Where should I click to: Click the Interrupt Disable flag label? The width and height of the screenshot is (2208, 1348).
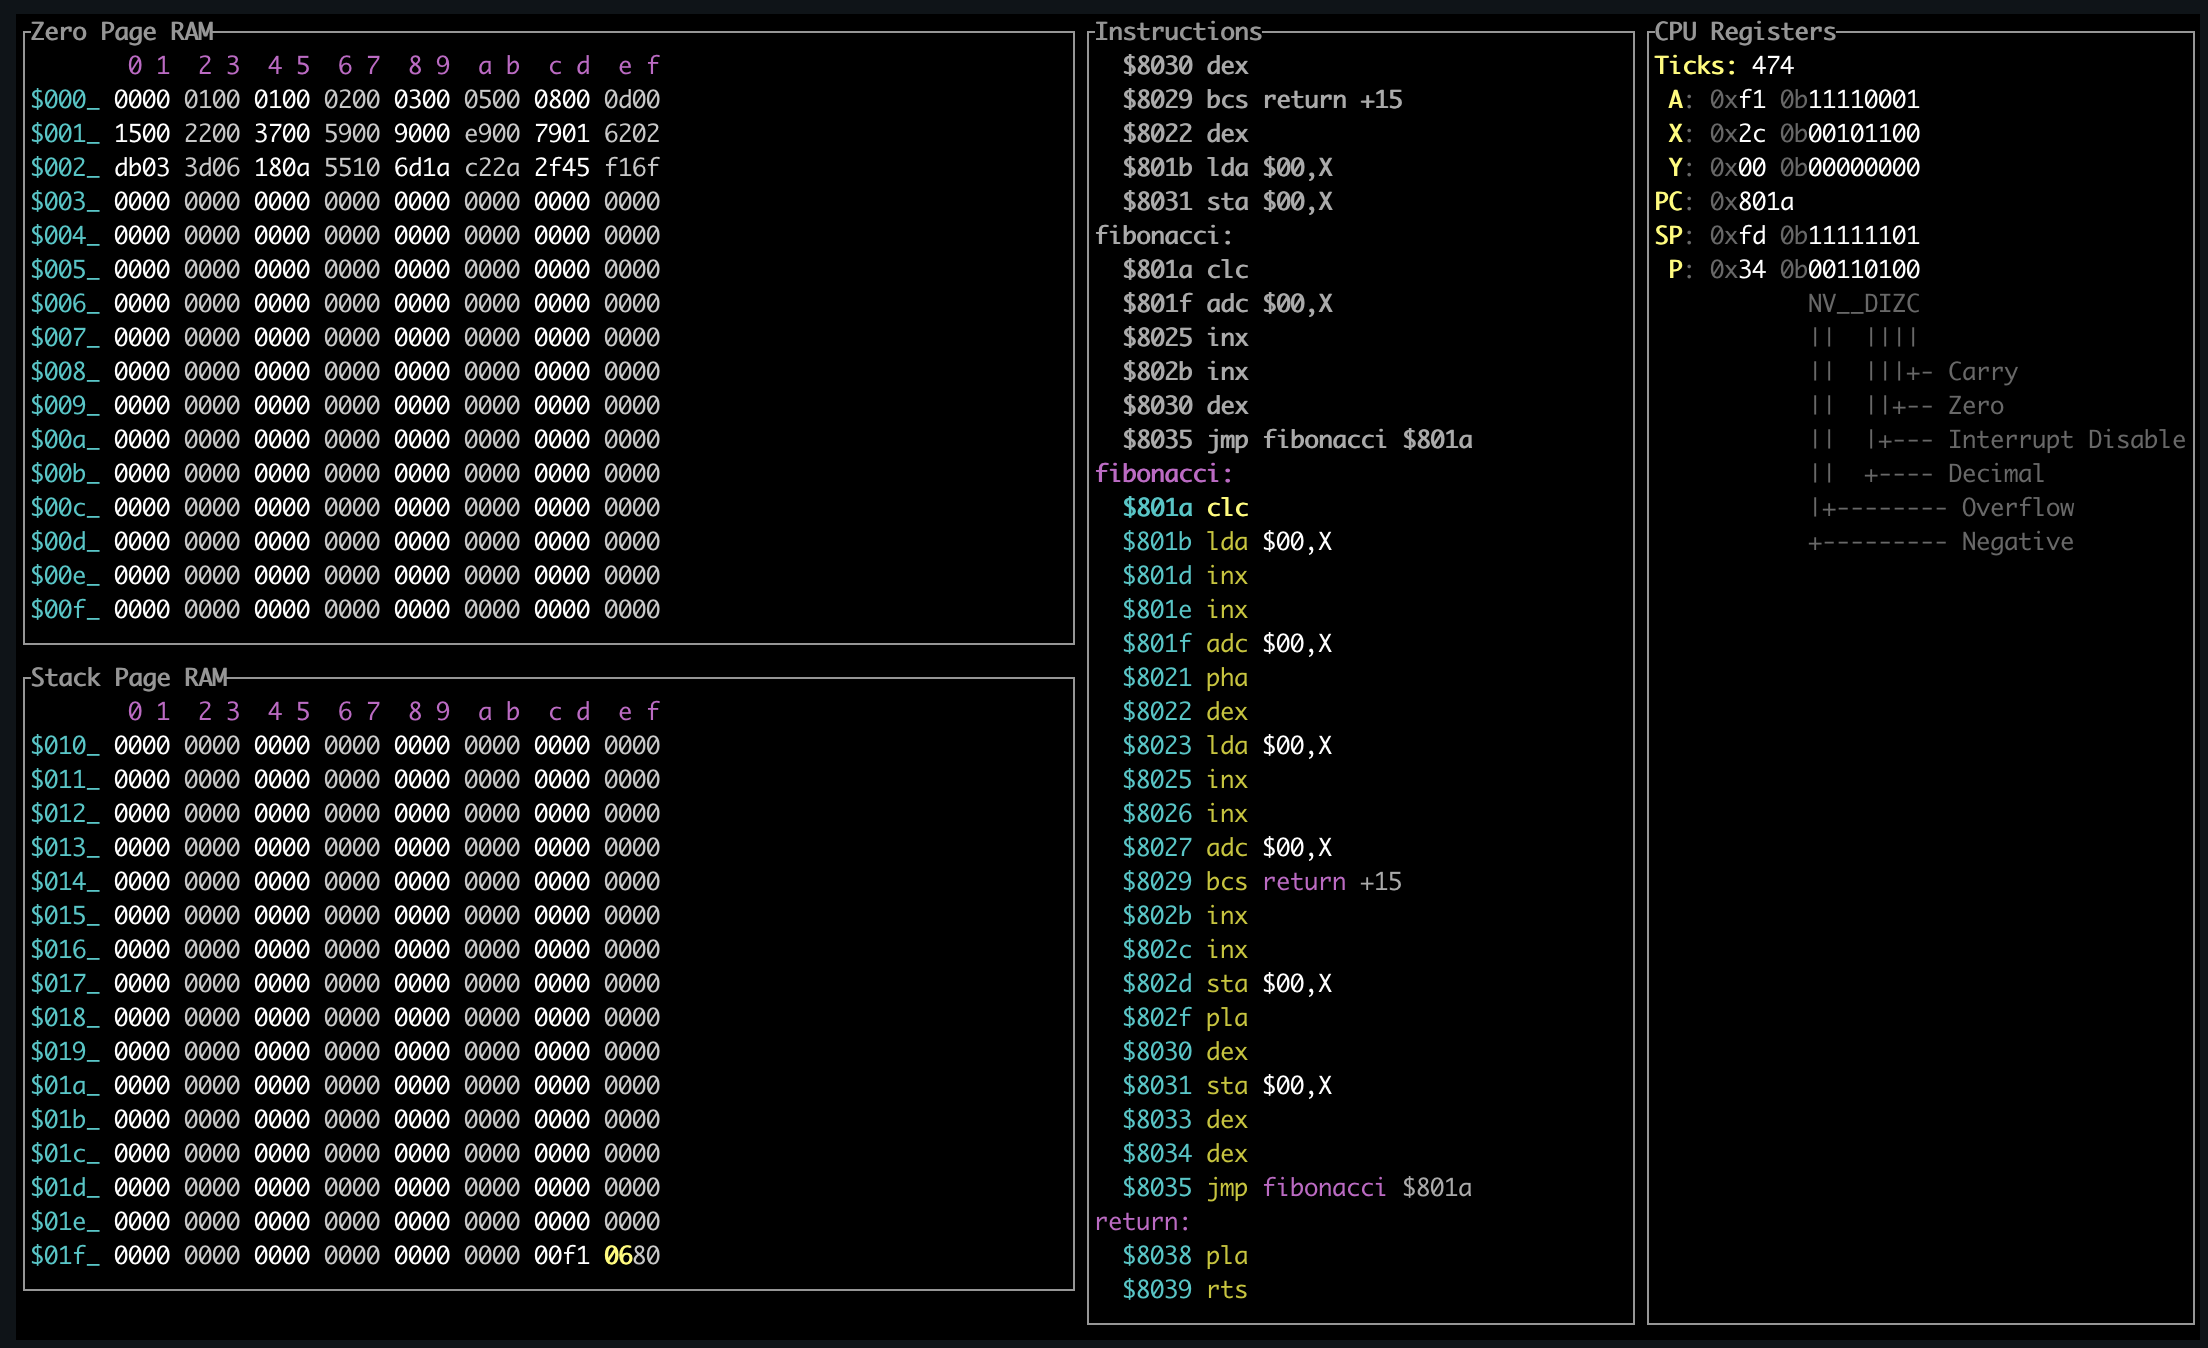[2066, 440]
